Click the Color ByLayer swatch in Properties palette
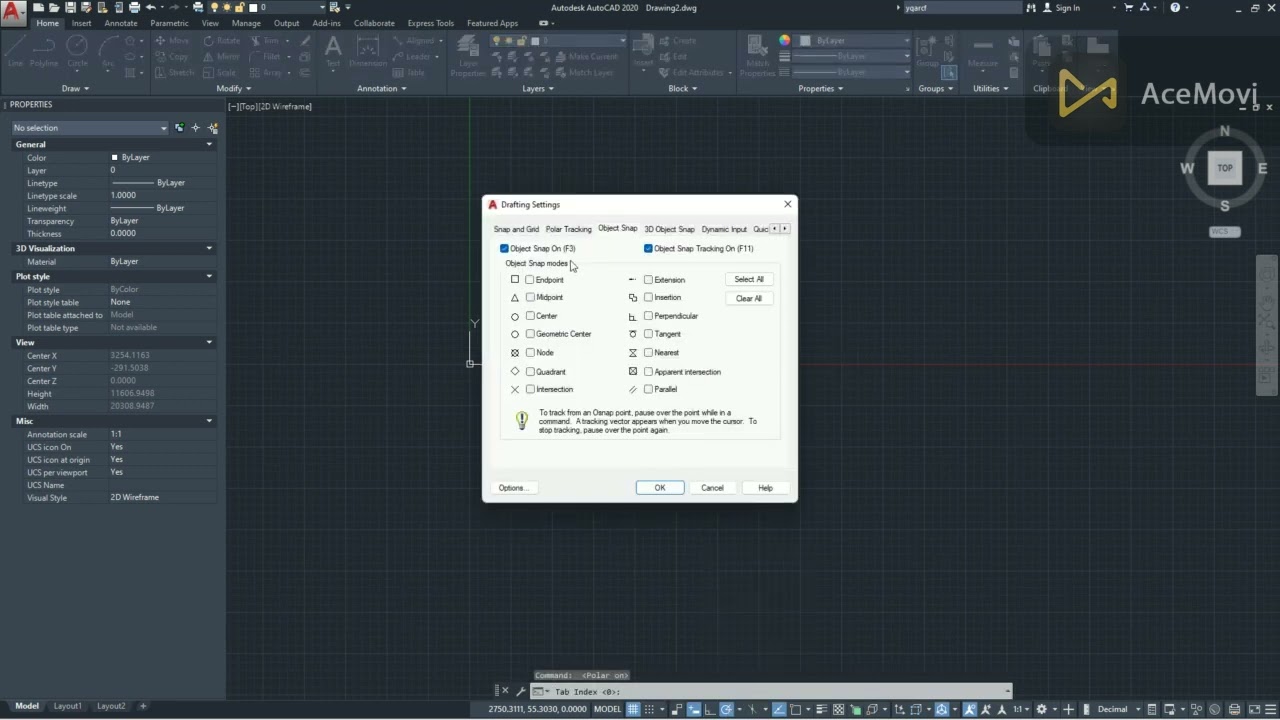The image size is (1280, 720). [115, 158]
